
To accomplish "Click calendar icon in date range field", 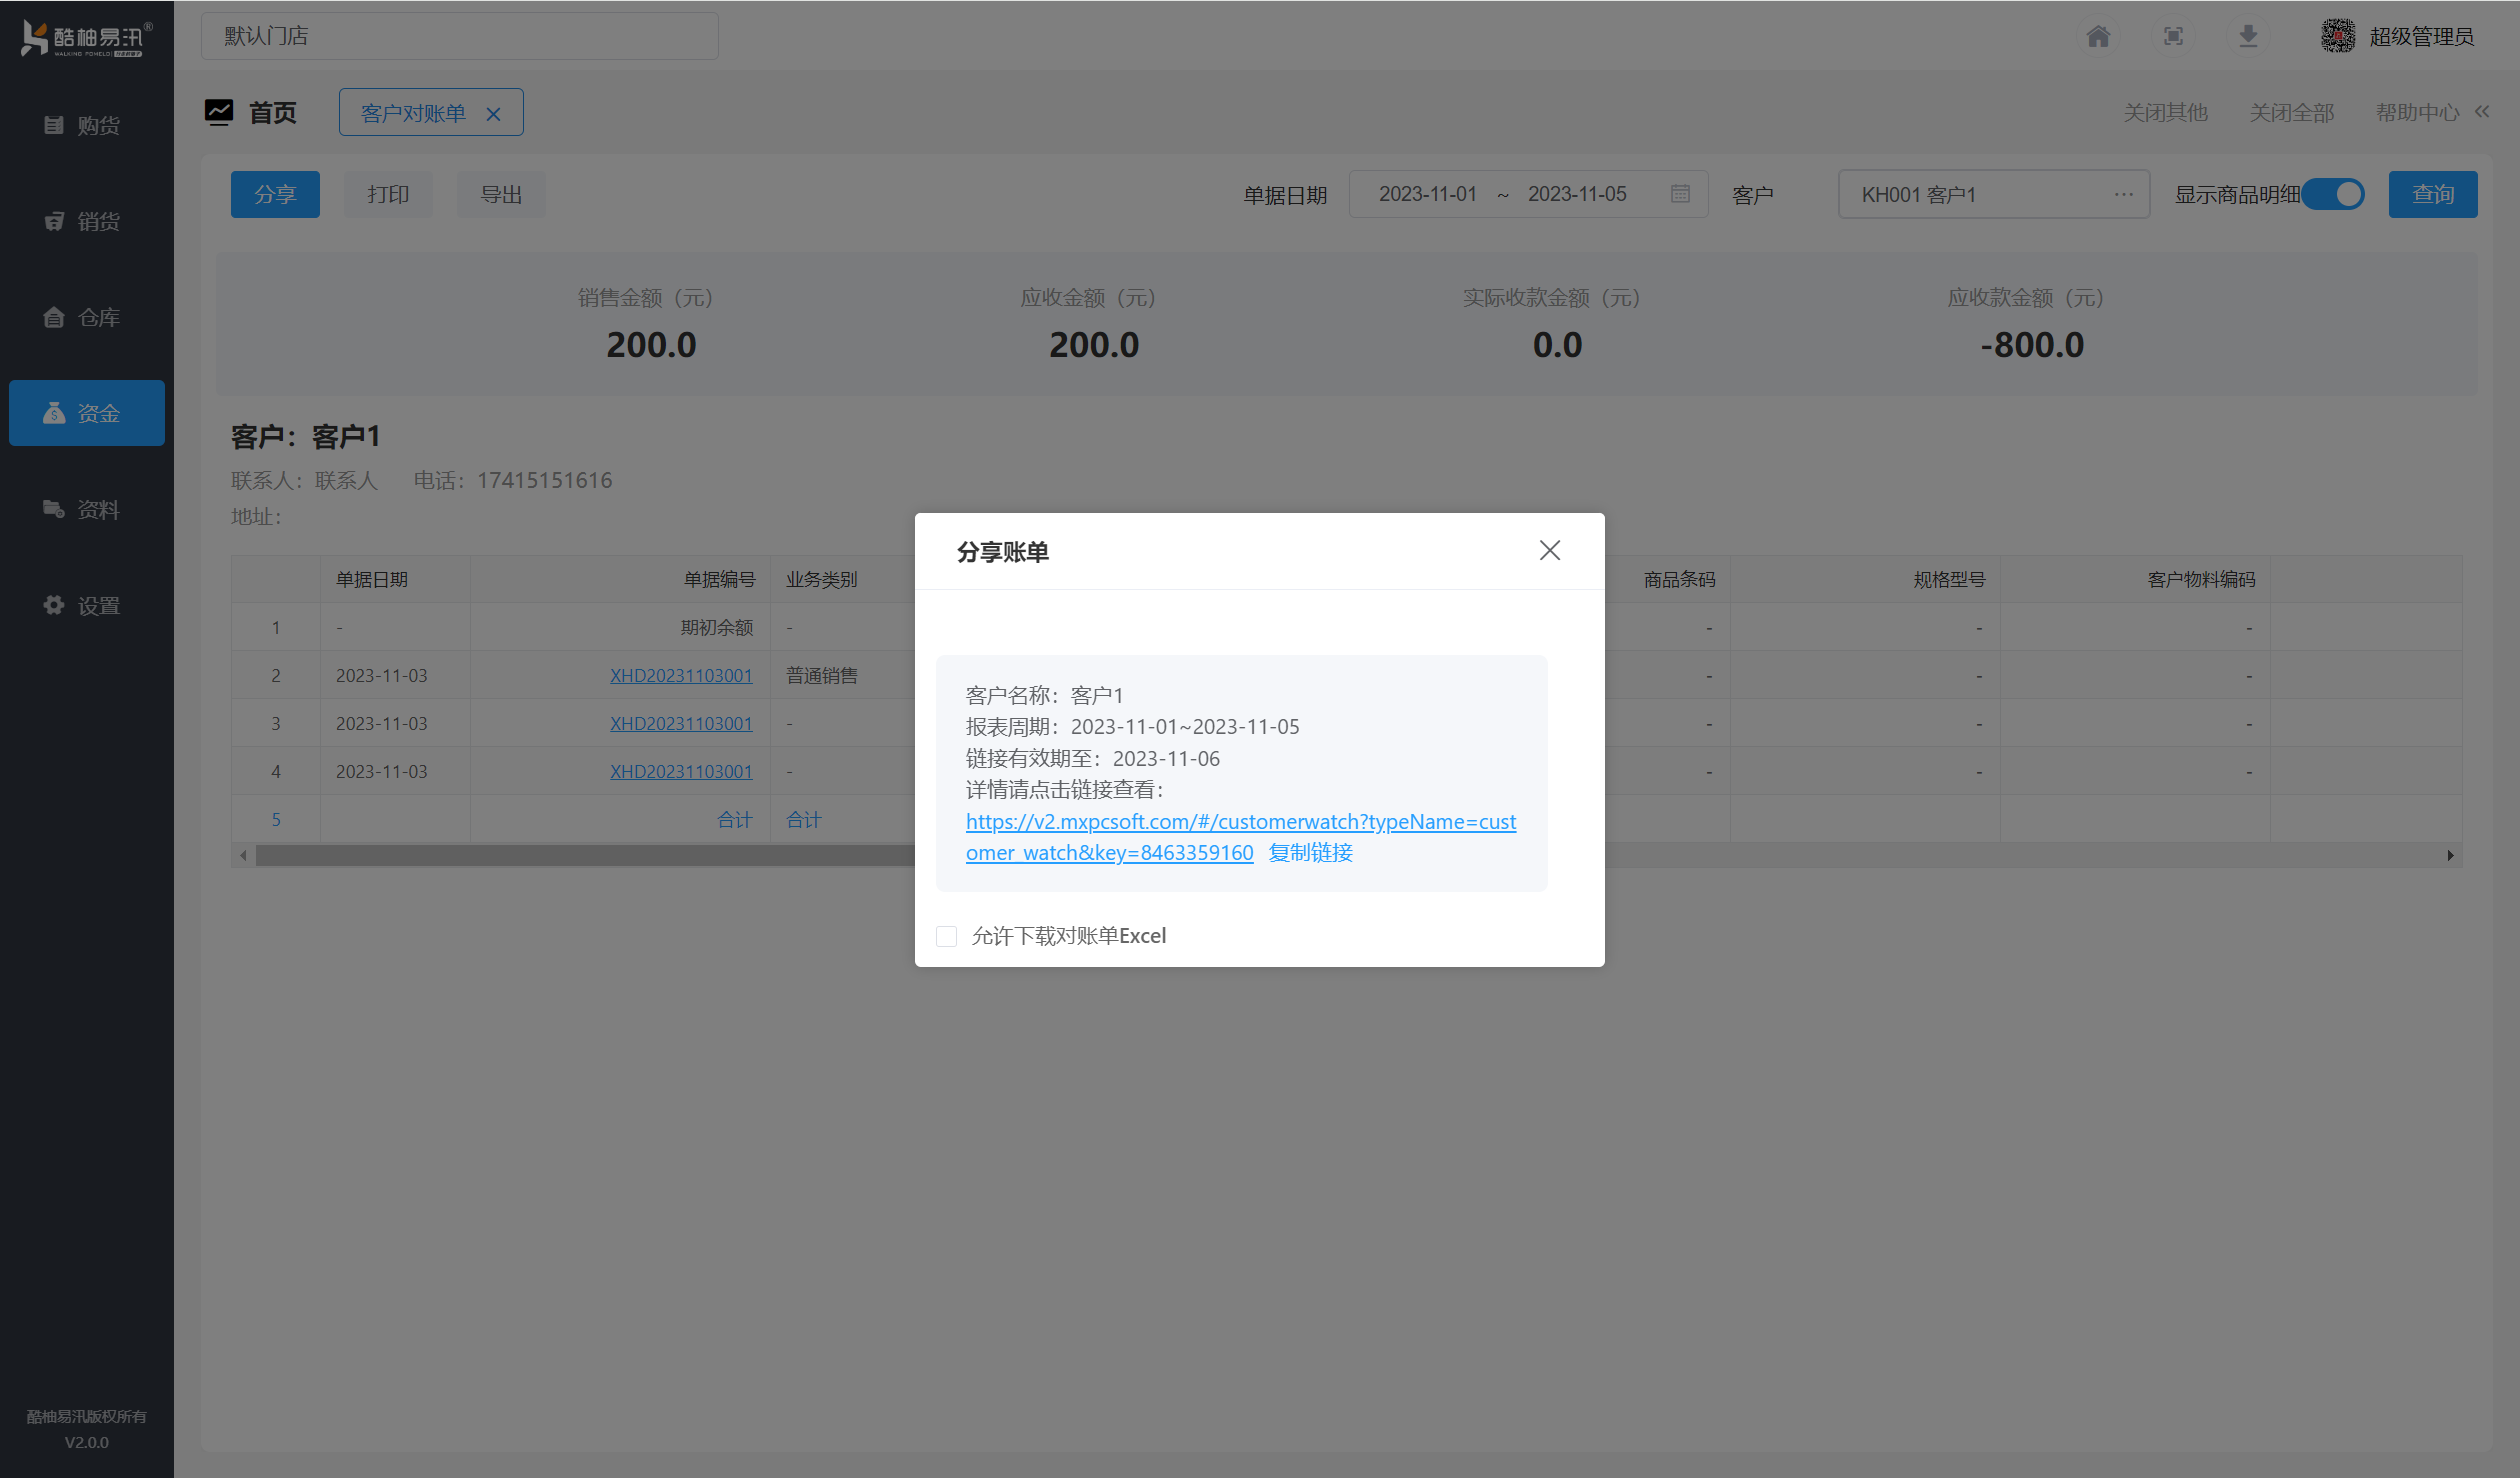I will pyautogui.click(x=1680, y=194).
